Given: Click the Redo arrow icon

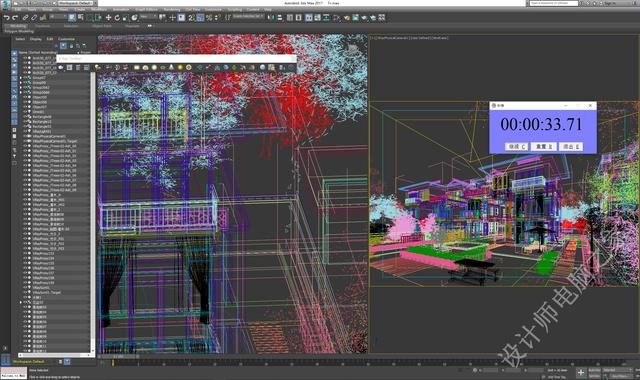Looking at the screenshot, I should coord(15,18).
